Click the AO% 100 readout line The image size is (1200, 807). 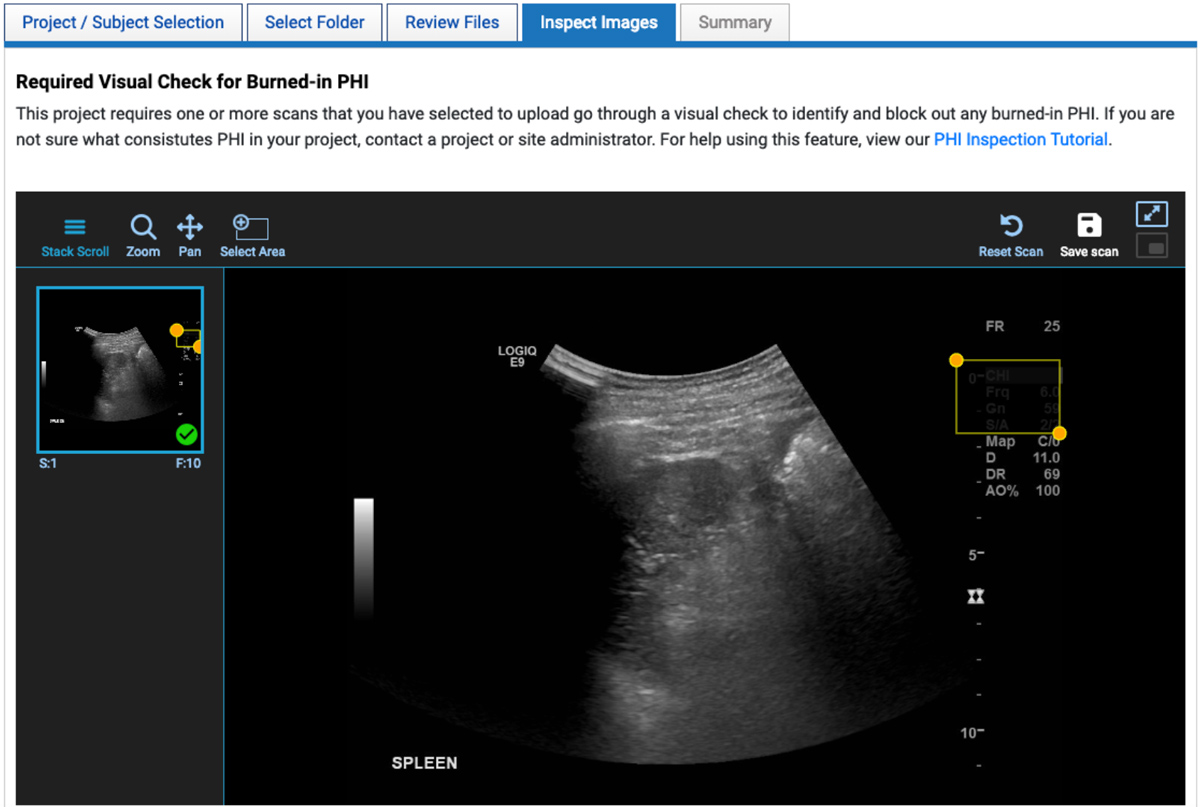1023,490
